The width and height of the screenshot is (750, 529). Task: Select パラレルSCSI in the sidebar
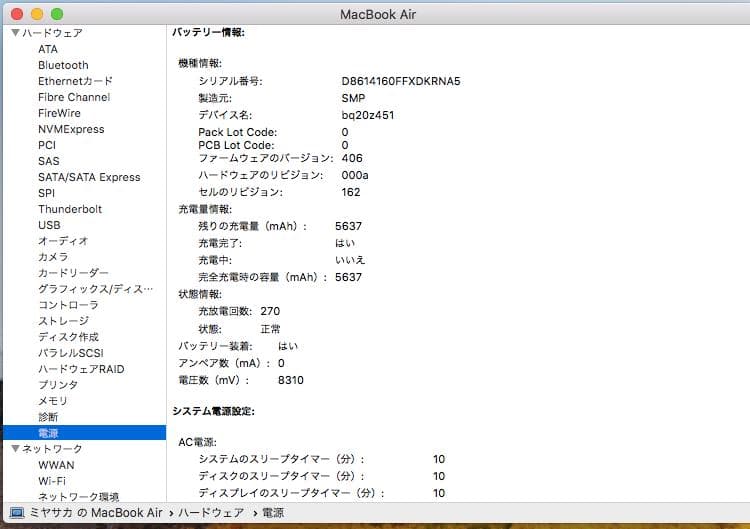71,353
